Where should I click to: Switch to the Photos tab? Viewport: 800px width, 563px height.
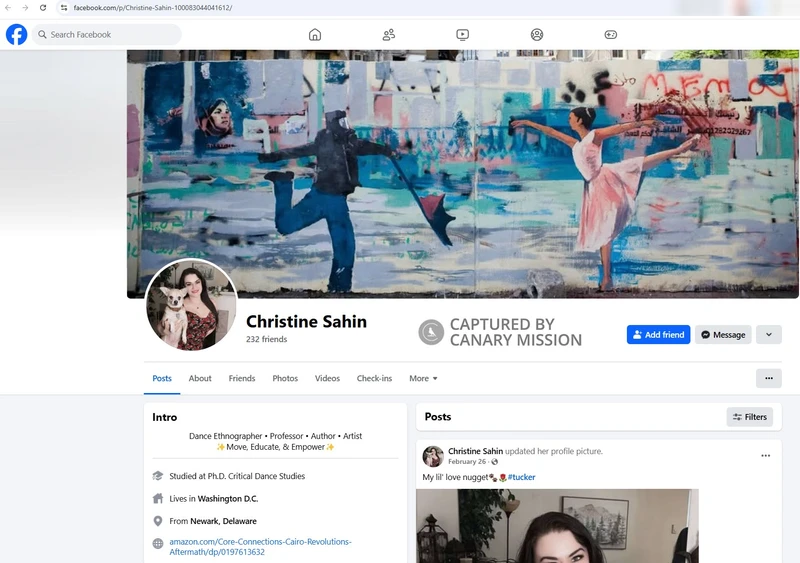[285, 379]
